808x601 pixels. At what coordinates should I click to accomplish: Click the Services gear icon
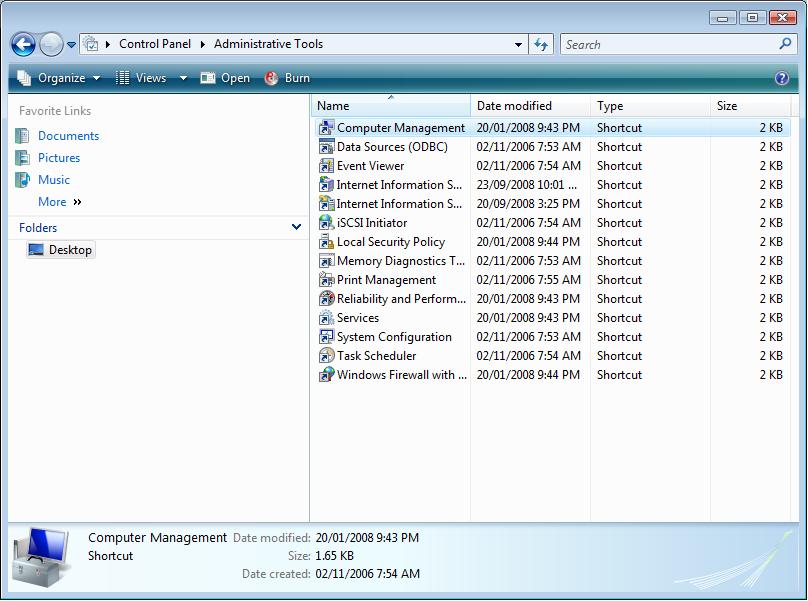(x=326, y=318)
